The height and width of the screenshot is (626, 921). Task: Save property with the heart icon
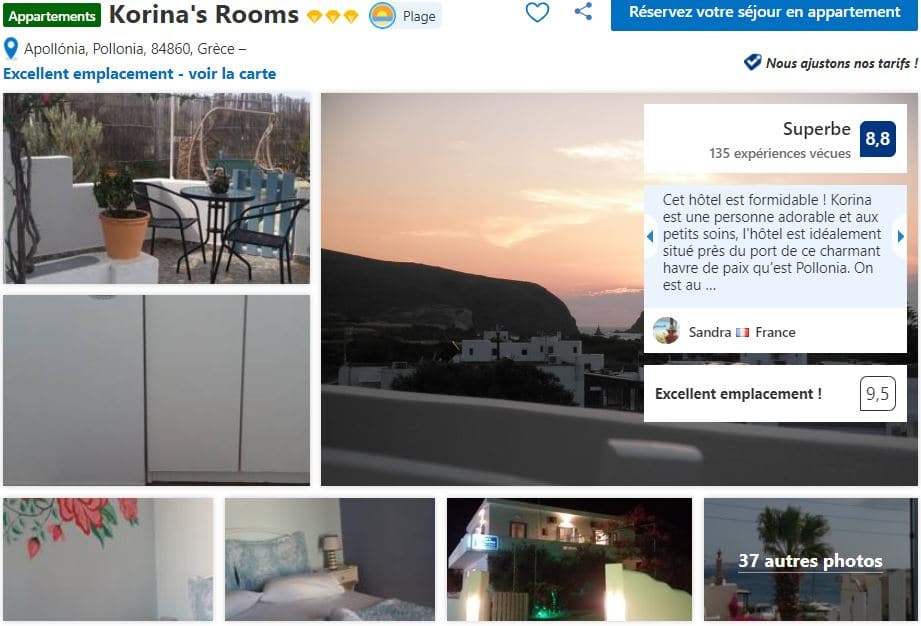(537, 12)
